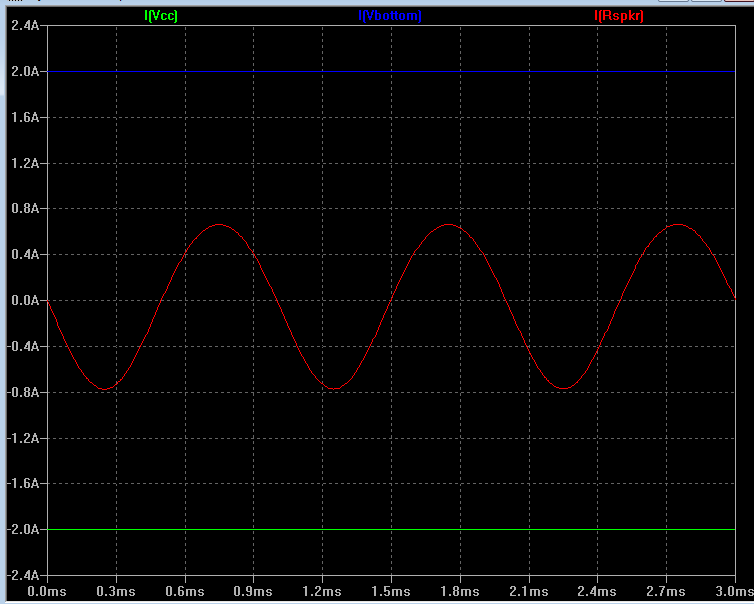Click the 0.8A vertical axis label
The width and height of the screenshot is (754, 604).
point(25,209)
